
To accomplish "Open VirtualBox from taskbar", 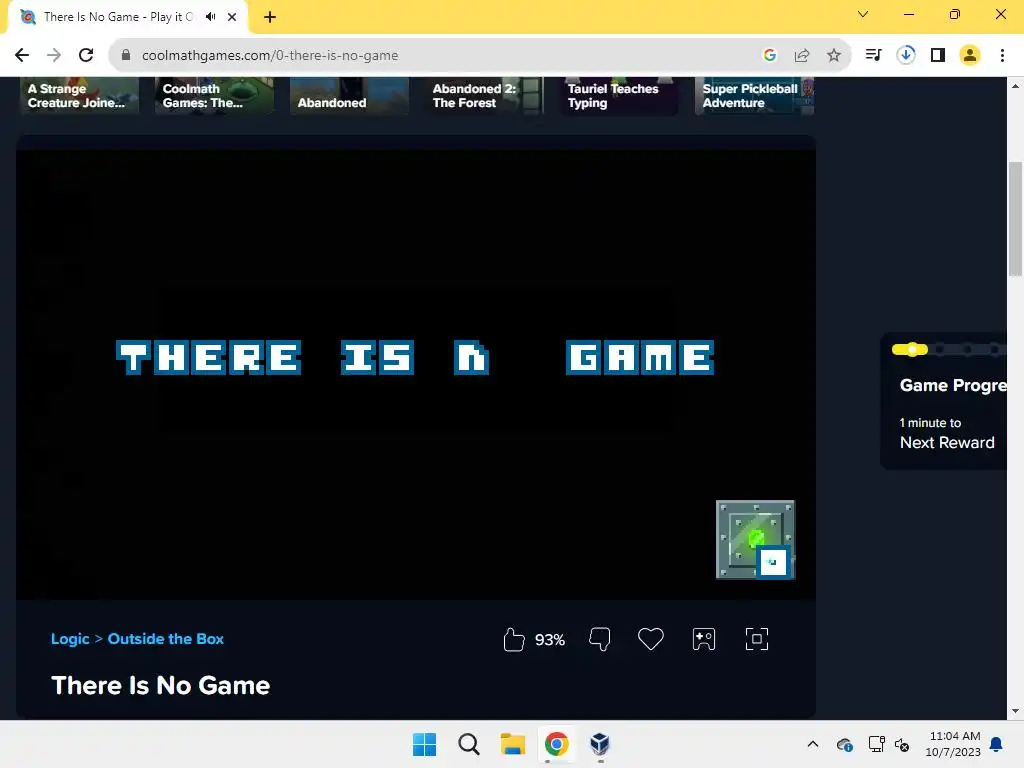I will tap(600, 744).
